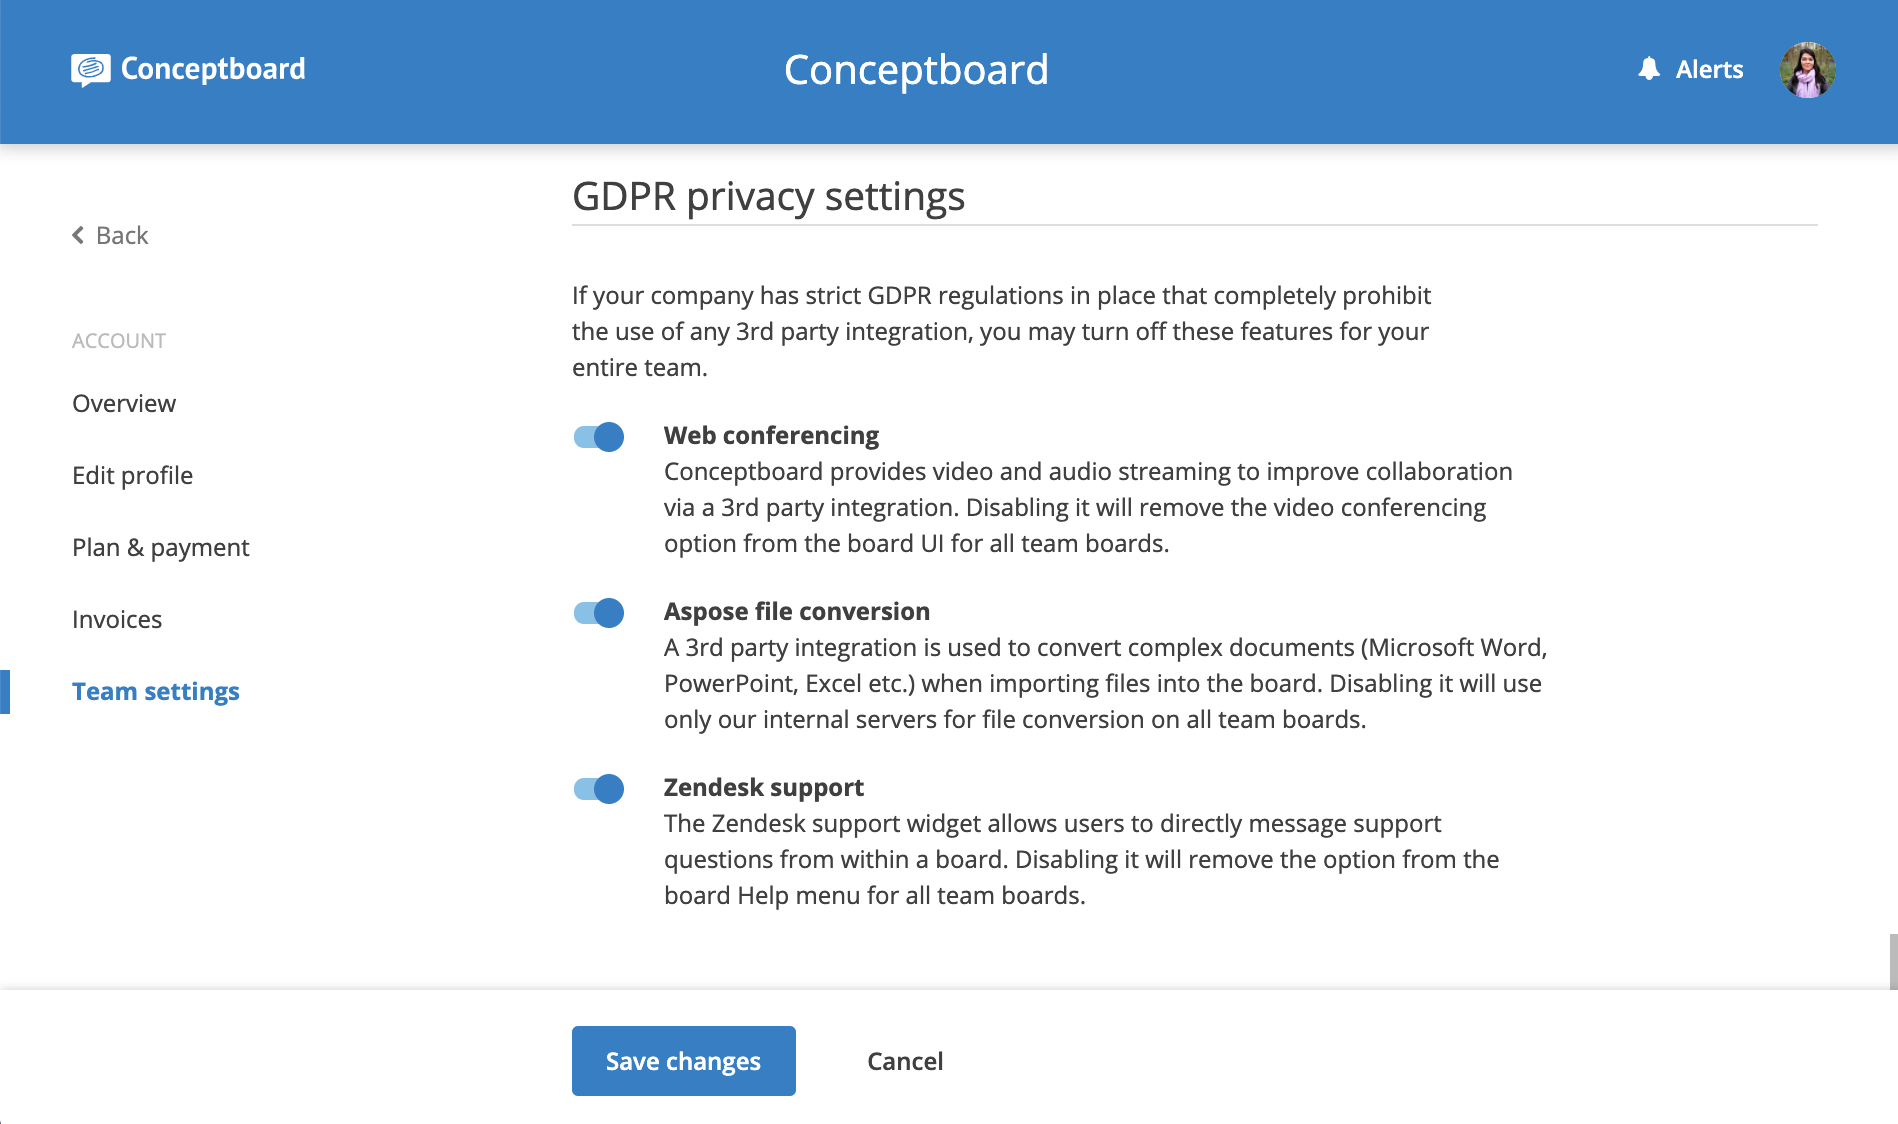Screen dimensions: 1898x1124
Task: Click the Alerts bell icon
Action: 1649,69
